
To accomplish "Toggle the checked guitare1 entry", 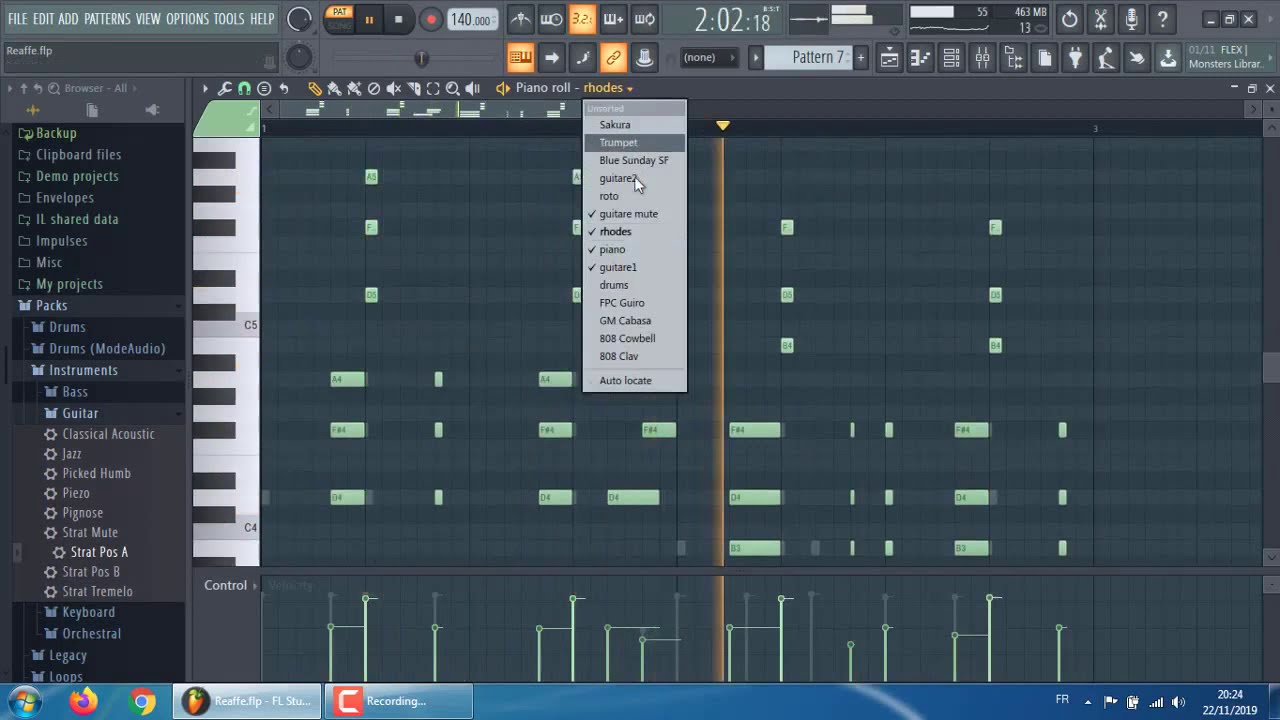I will (x=634, y=267).
